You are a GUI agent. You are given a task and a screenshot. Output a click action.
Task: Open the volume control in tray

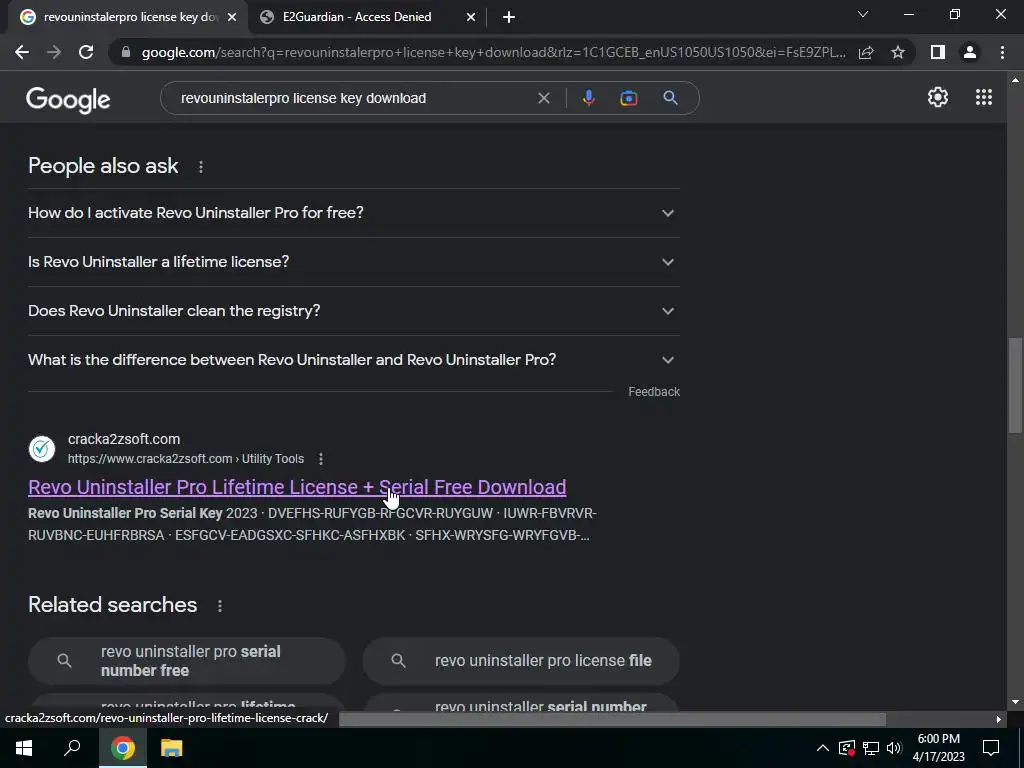[894, 748]
